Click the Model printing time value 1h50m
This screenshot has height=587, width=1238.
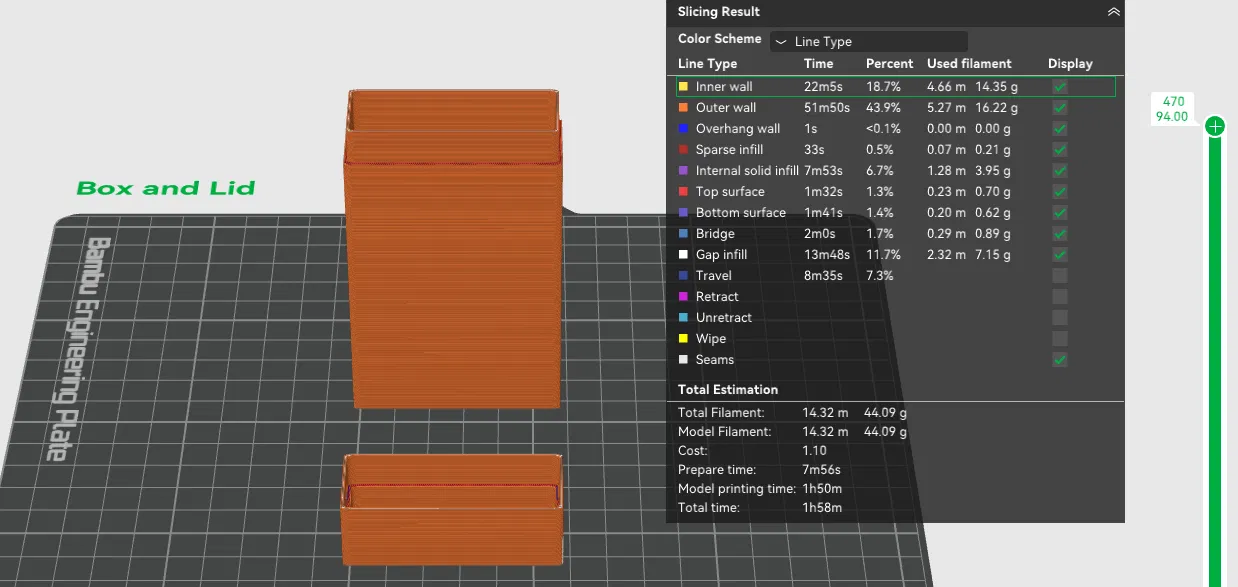(x=822, y=489)
